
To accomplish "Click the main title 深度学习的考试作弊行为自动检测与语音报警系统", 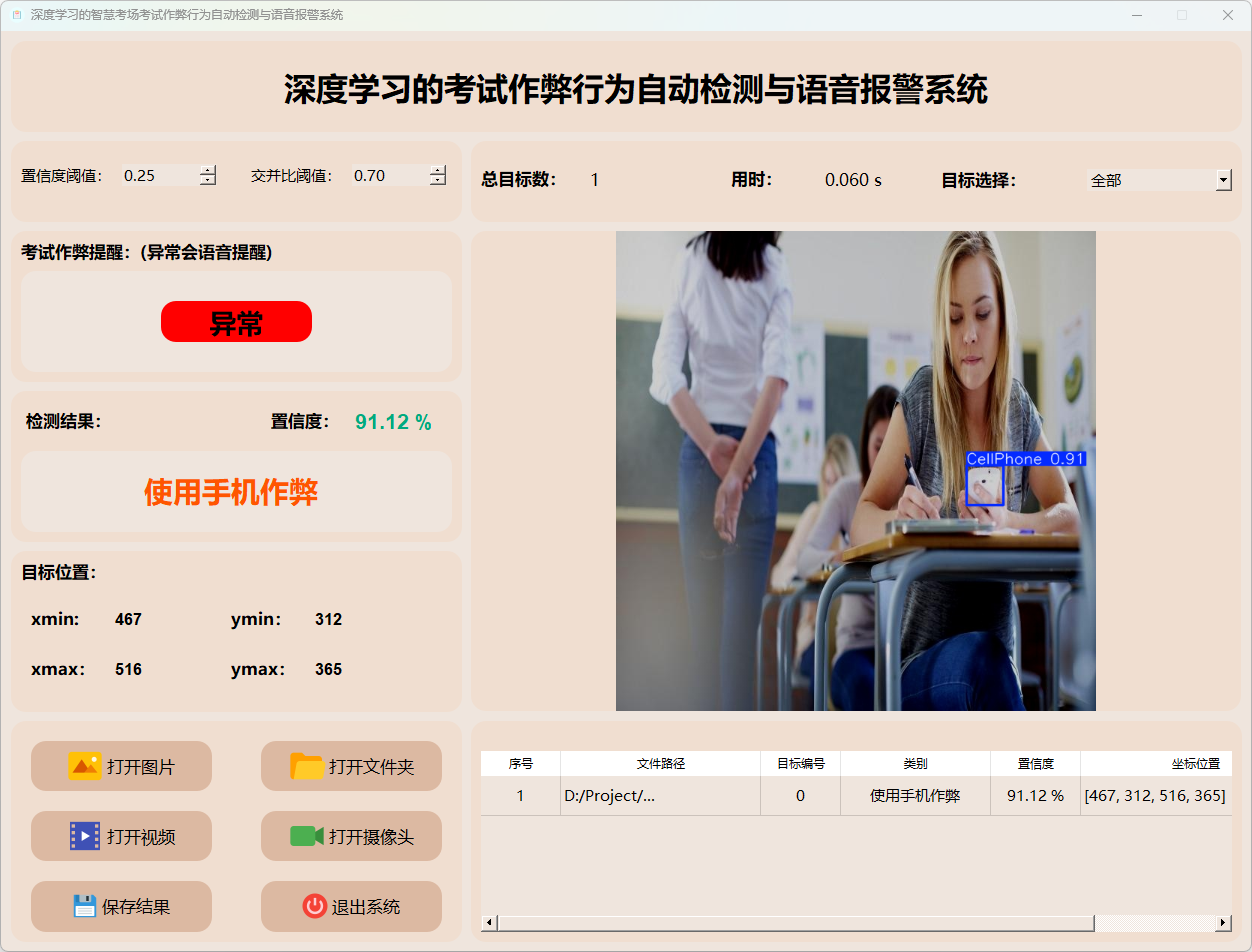I will coord(636,89).
